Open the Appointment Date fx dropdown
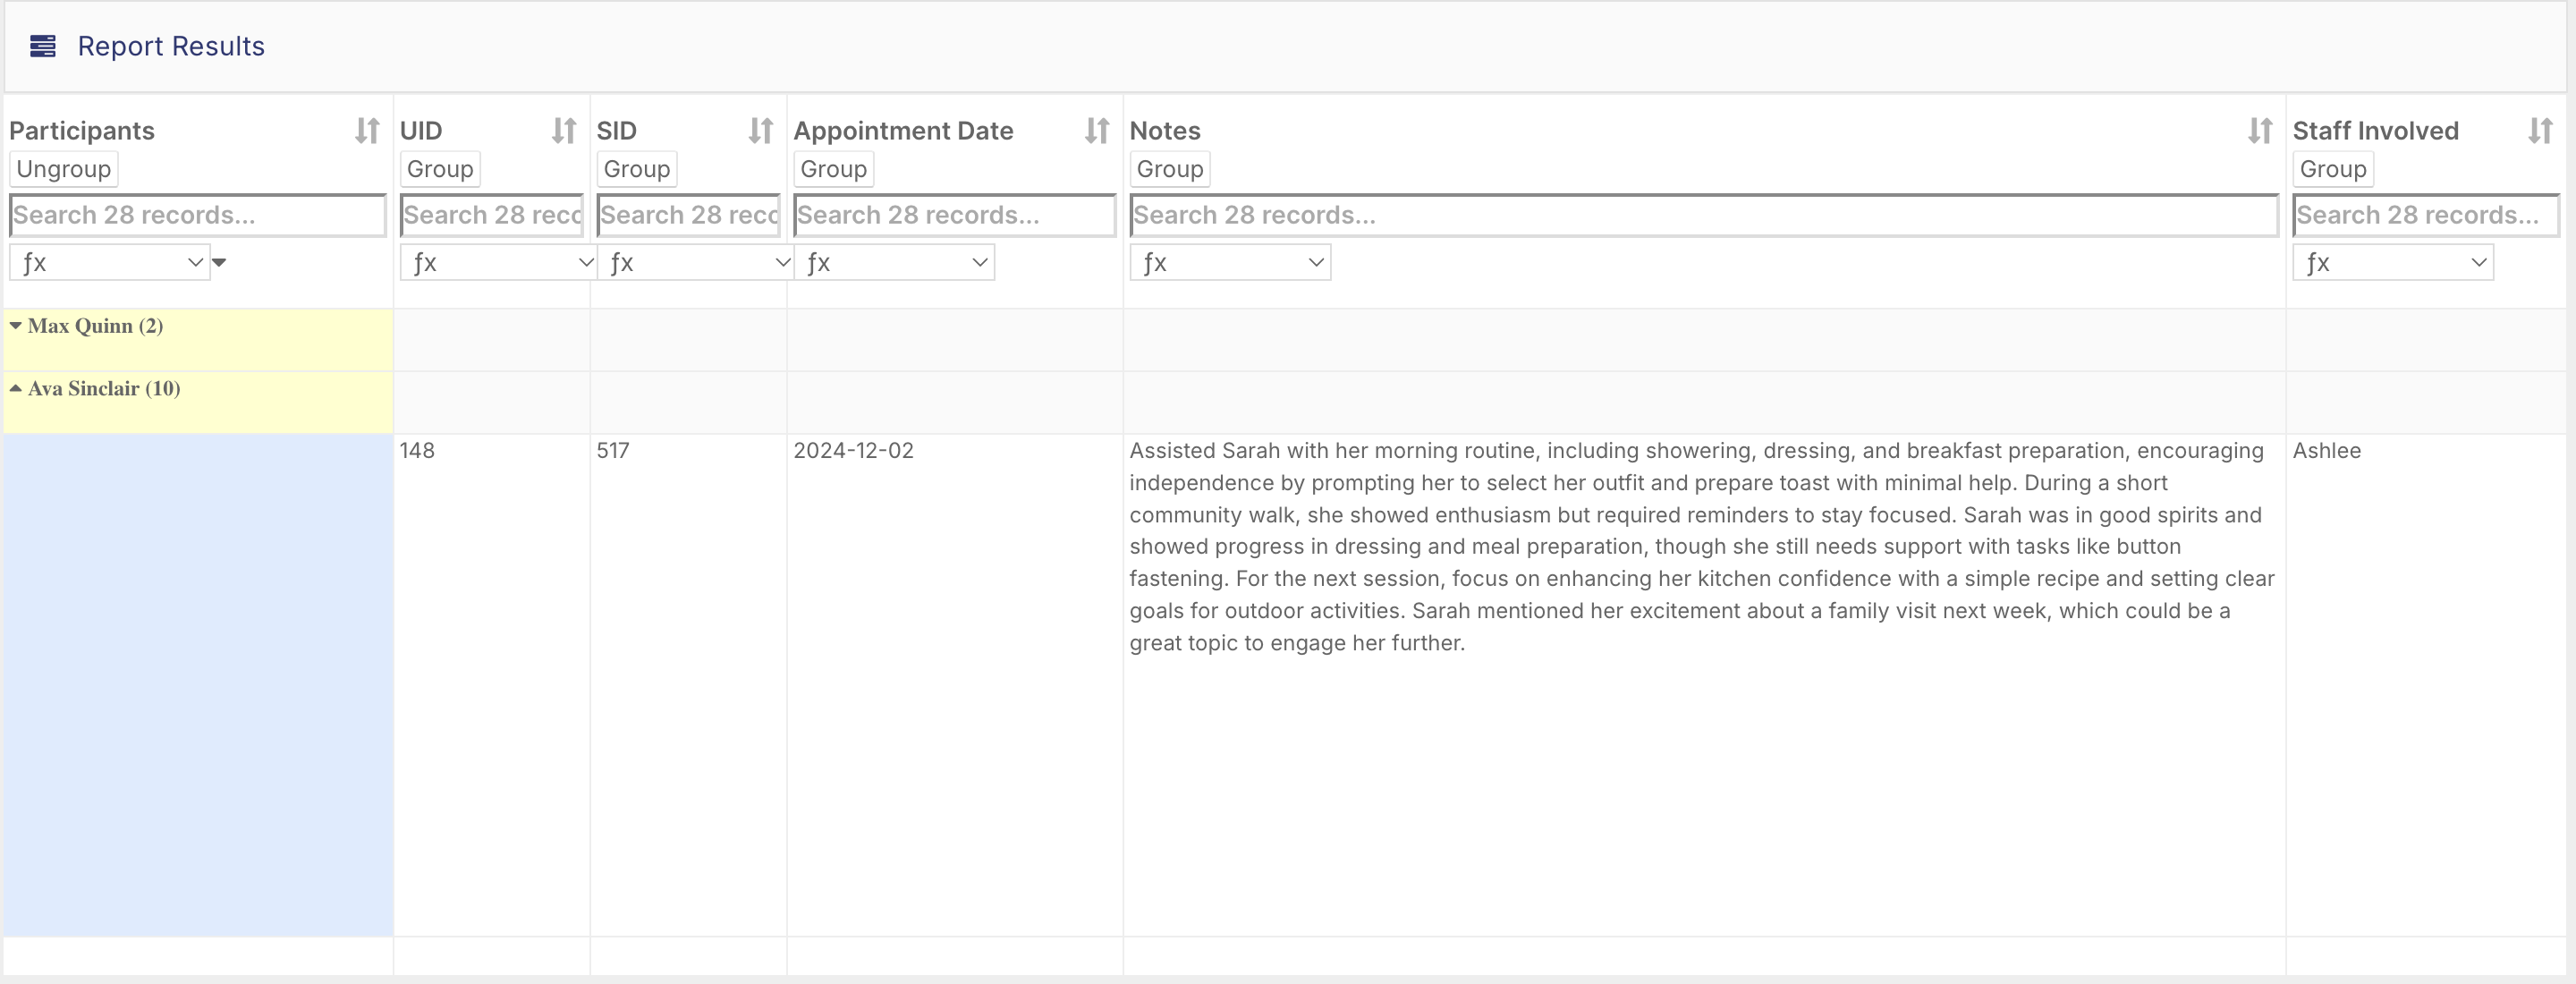 click(894, 263)
